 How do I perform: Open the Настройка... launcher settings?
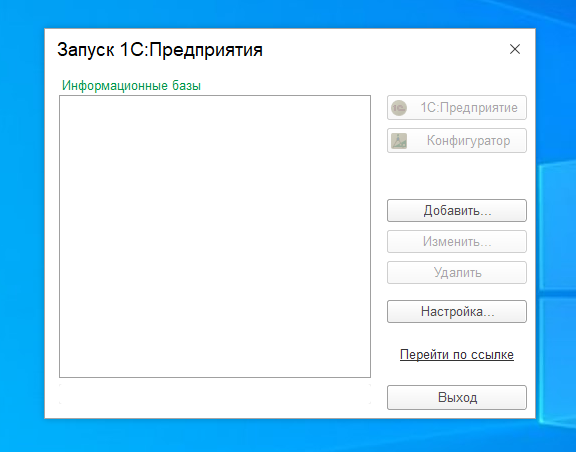(x=457, y=312)
